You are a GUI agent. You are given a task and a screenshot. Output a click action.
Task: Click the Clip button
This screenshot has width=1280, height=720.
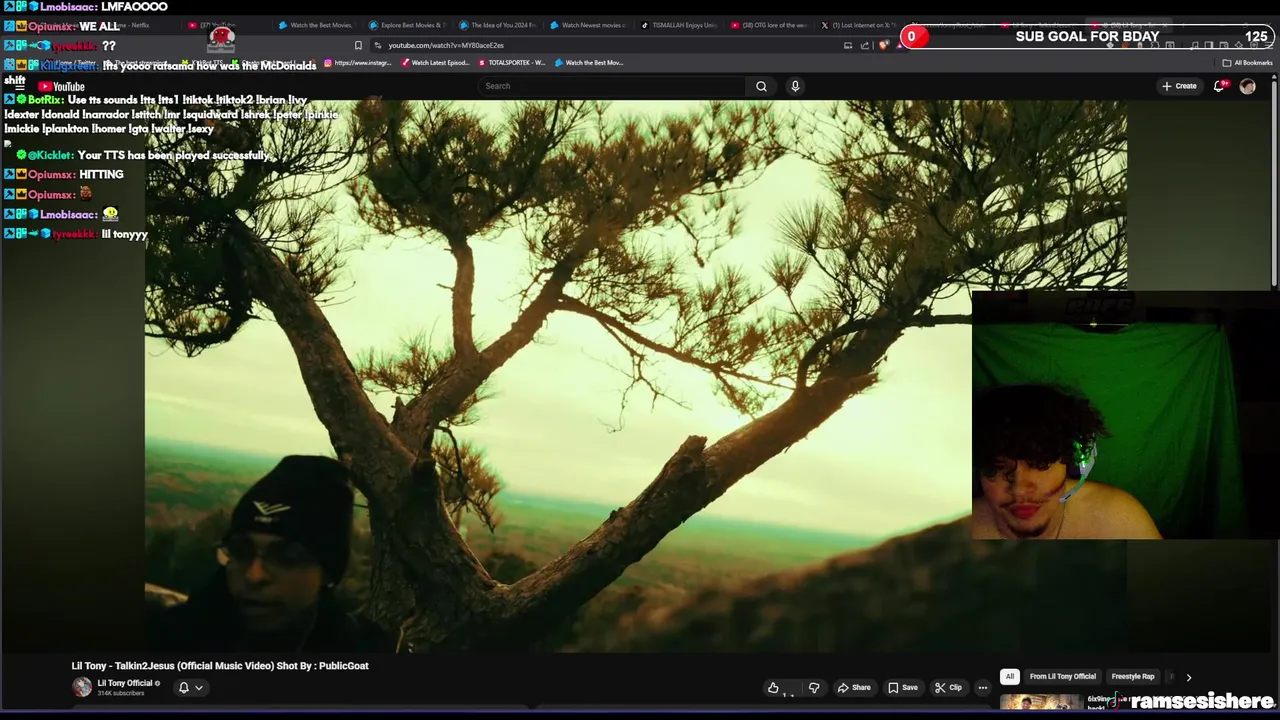point(948,687)
